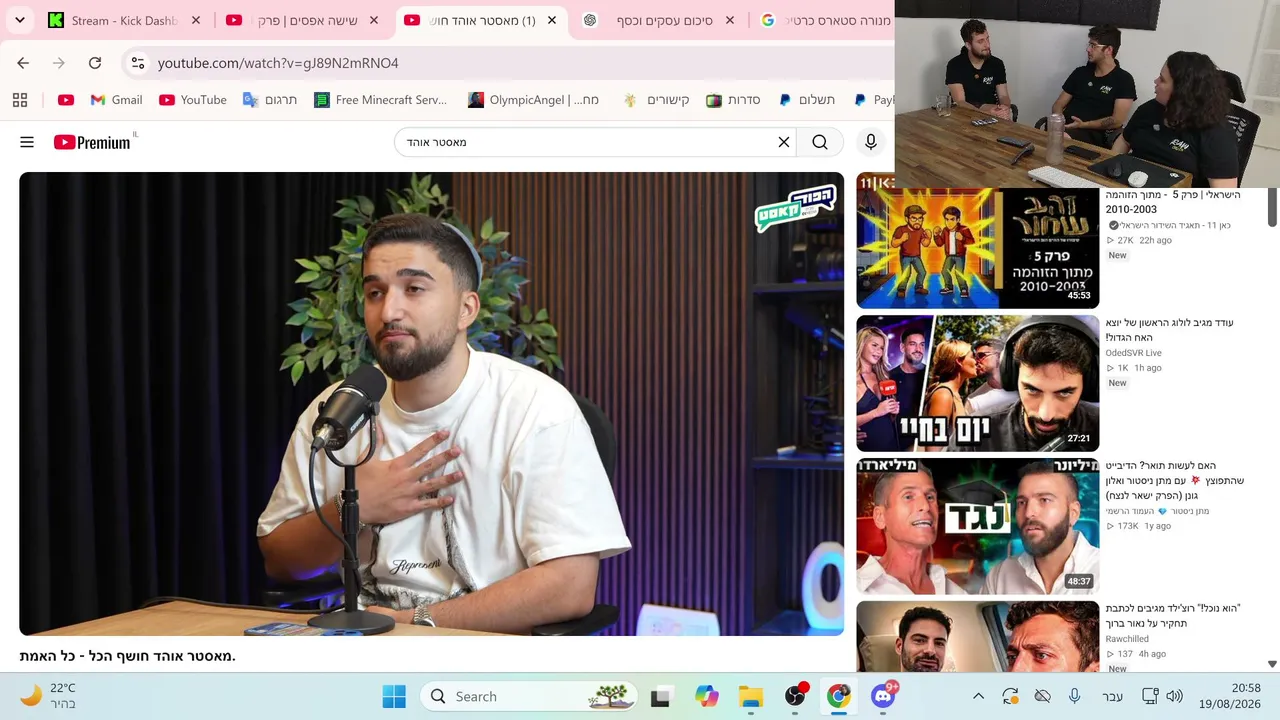
Task: Search with your voice microphone button
Action: point(871,142)
